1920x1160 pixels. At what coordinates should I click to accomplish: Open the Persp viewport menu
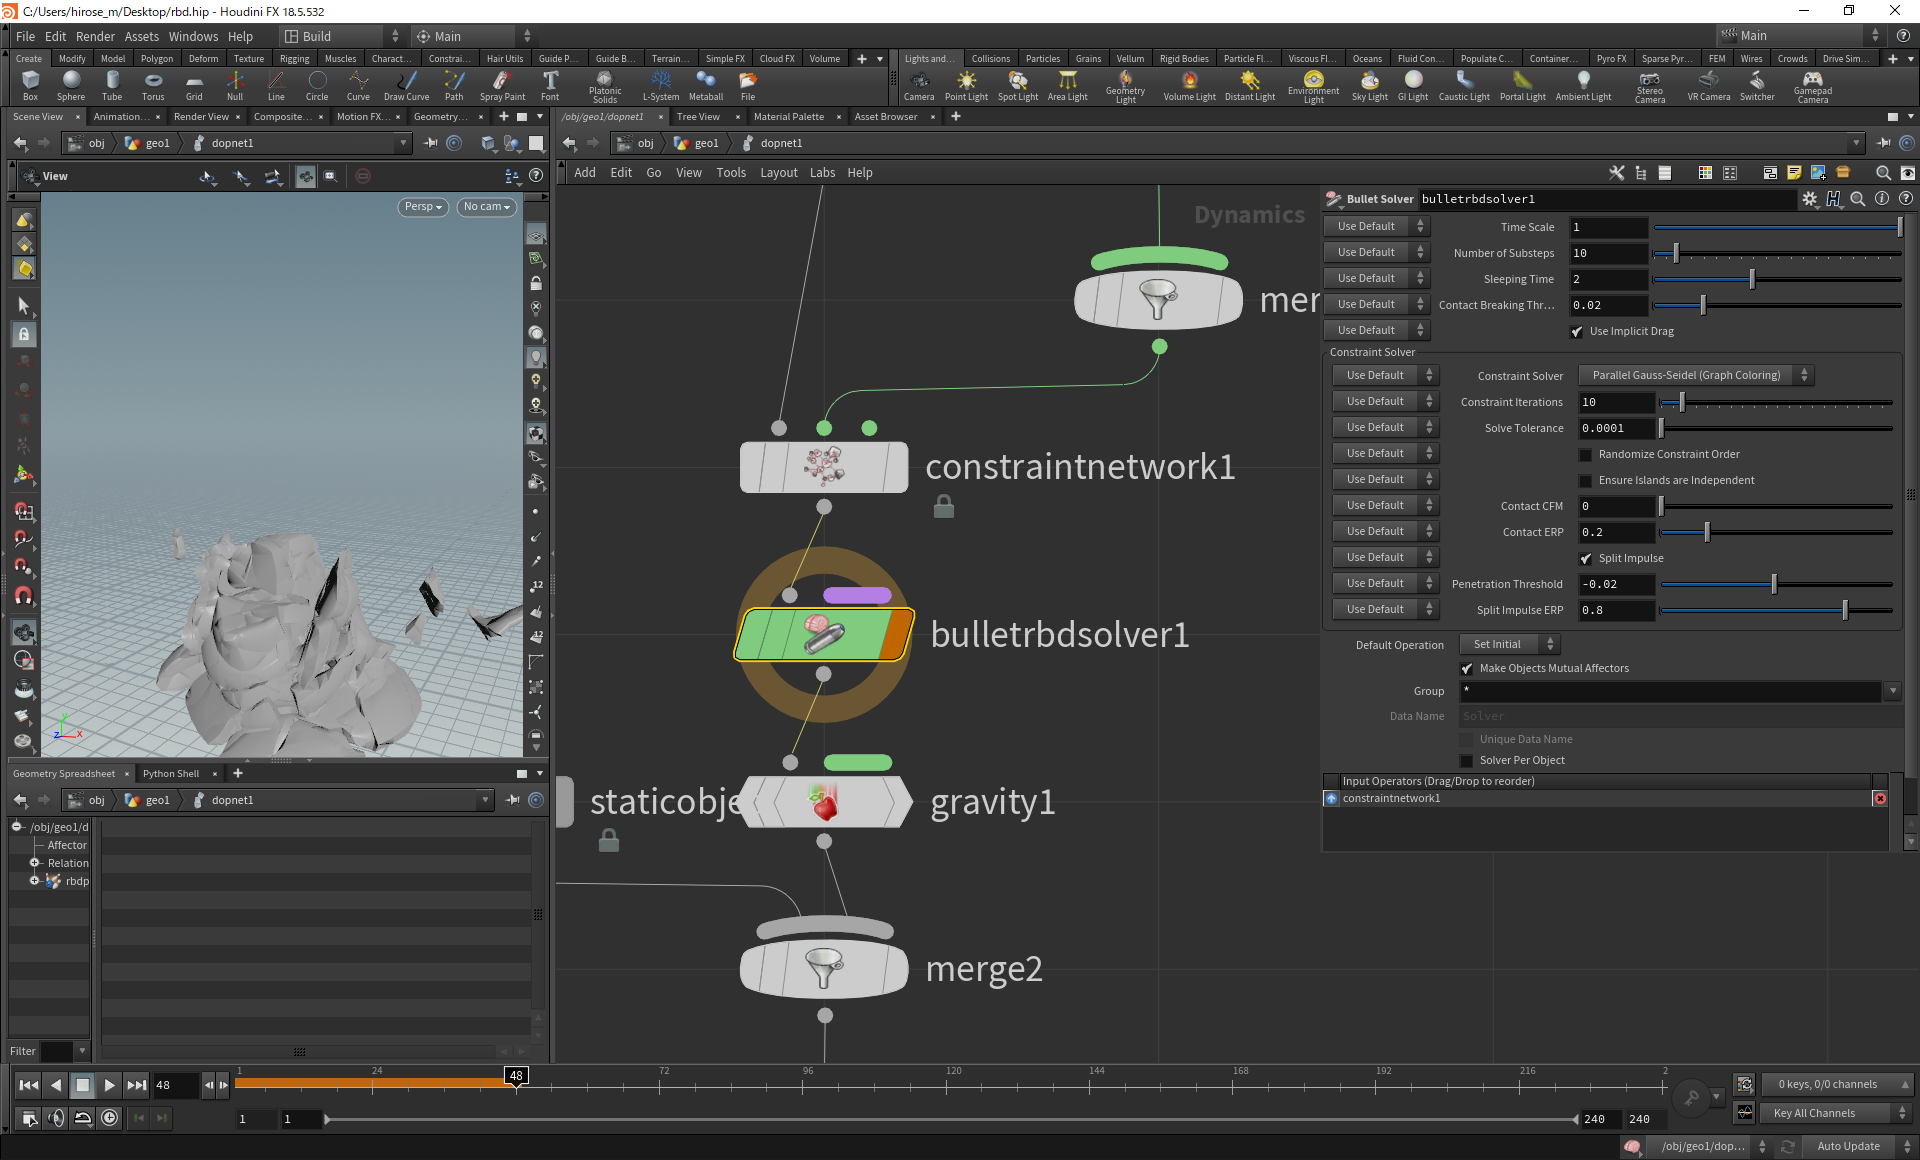click(x=423, y=207)
